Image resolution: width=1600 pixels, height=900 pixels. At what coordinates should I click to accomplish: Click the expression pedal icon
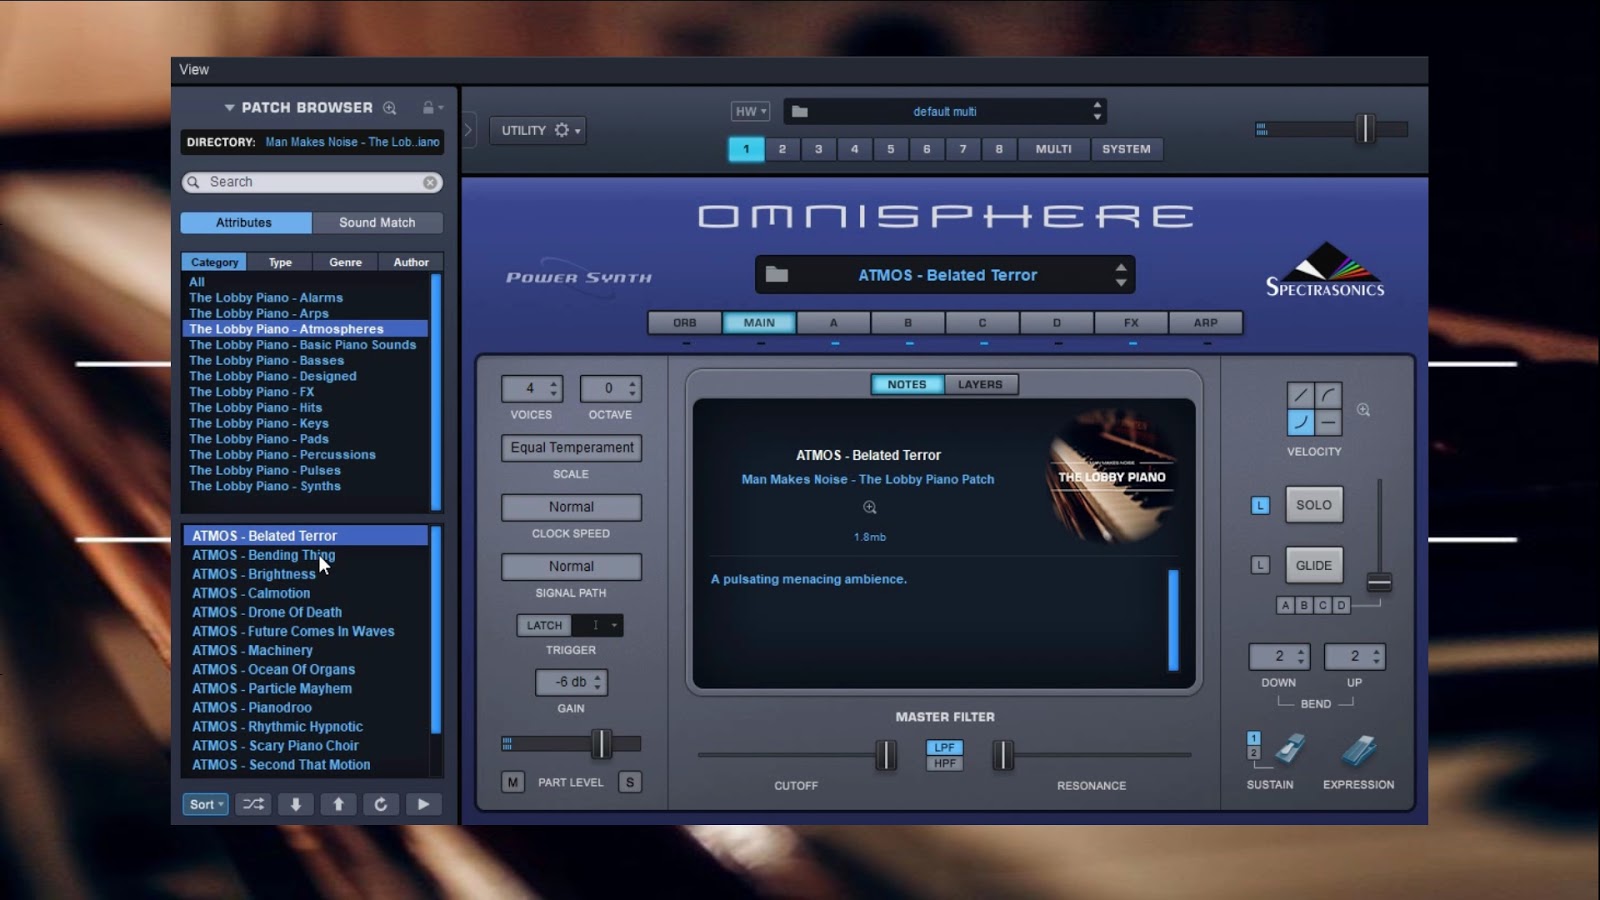click(x=1357, y=750)
